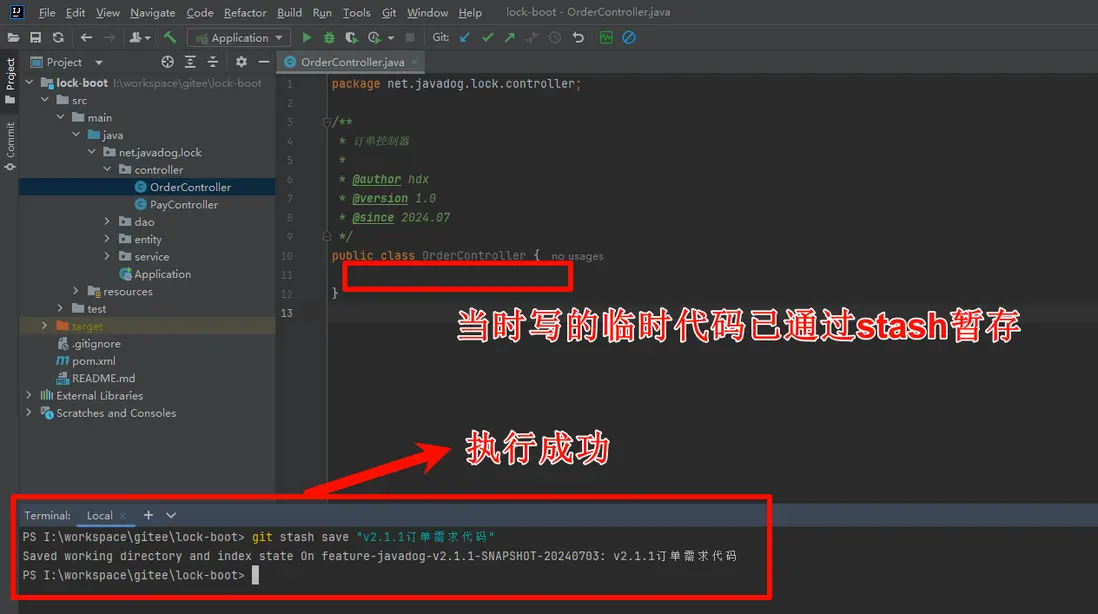This screenshot has height=614, width=1098.
Task: Open the green monitor toolbar icon
Action: point(606,38)
